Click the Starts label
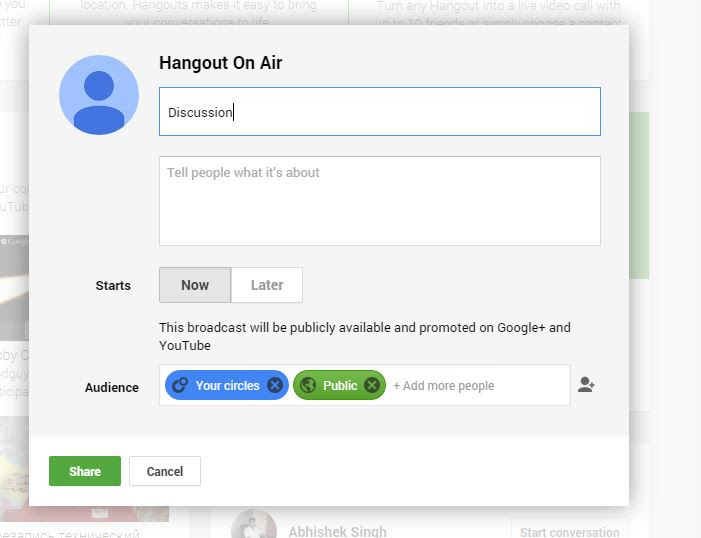The image size is (701, 538). [x=113, y=285]
